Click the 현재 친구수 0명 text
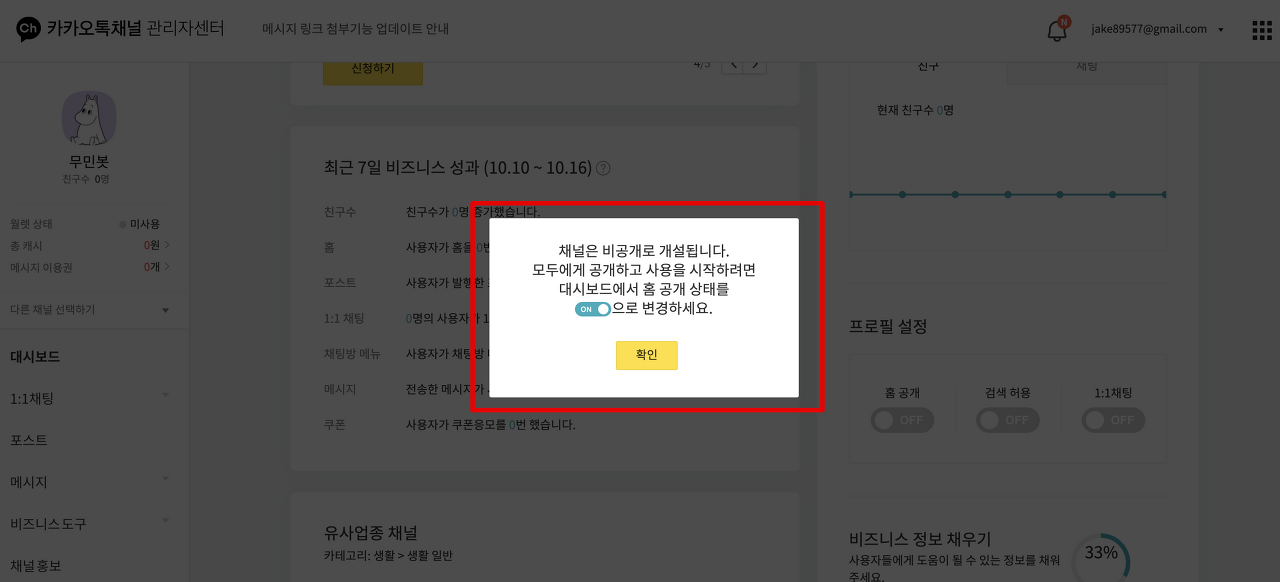 tap(915, 110)
